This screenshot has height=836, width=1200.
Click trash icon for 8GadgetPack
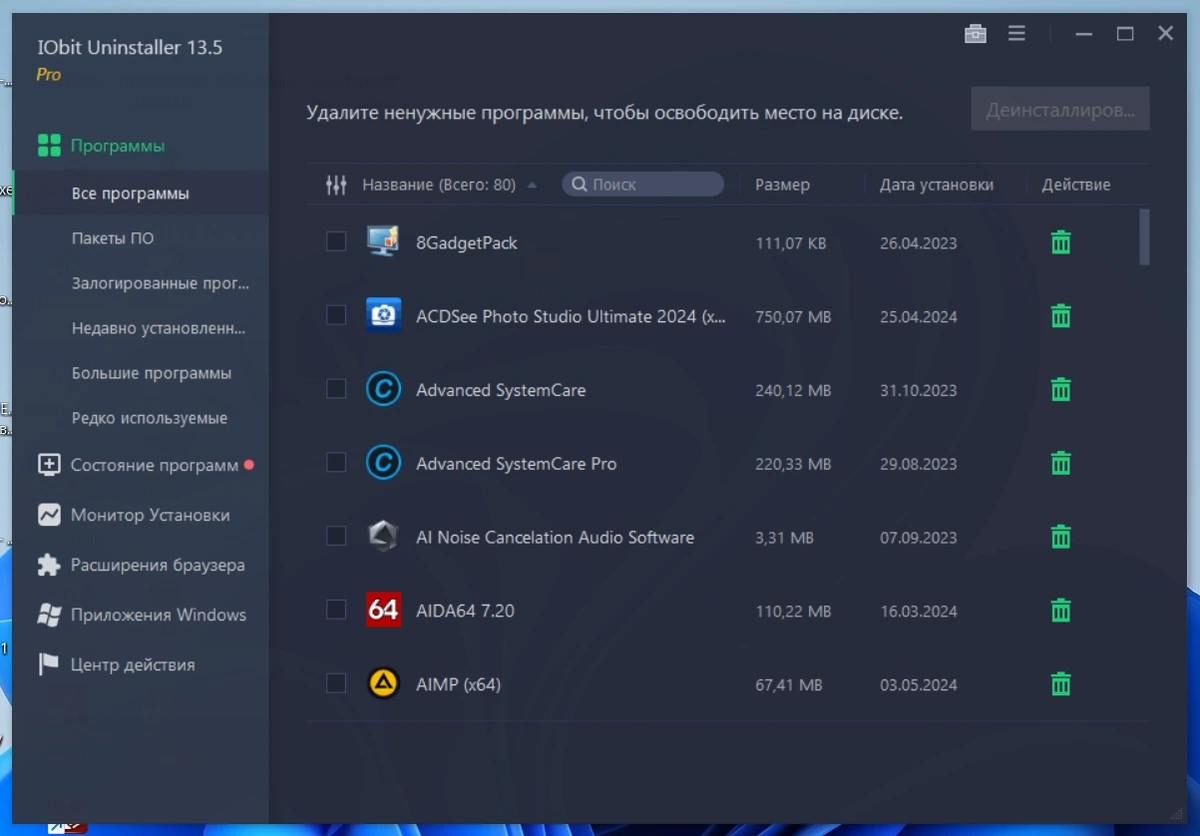point(1061,242)
